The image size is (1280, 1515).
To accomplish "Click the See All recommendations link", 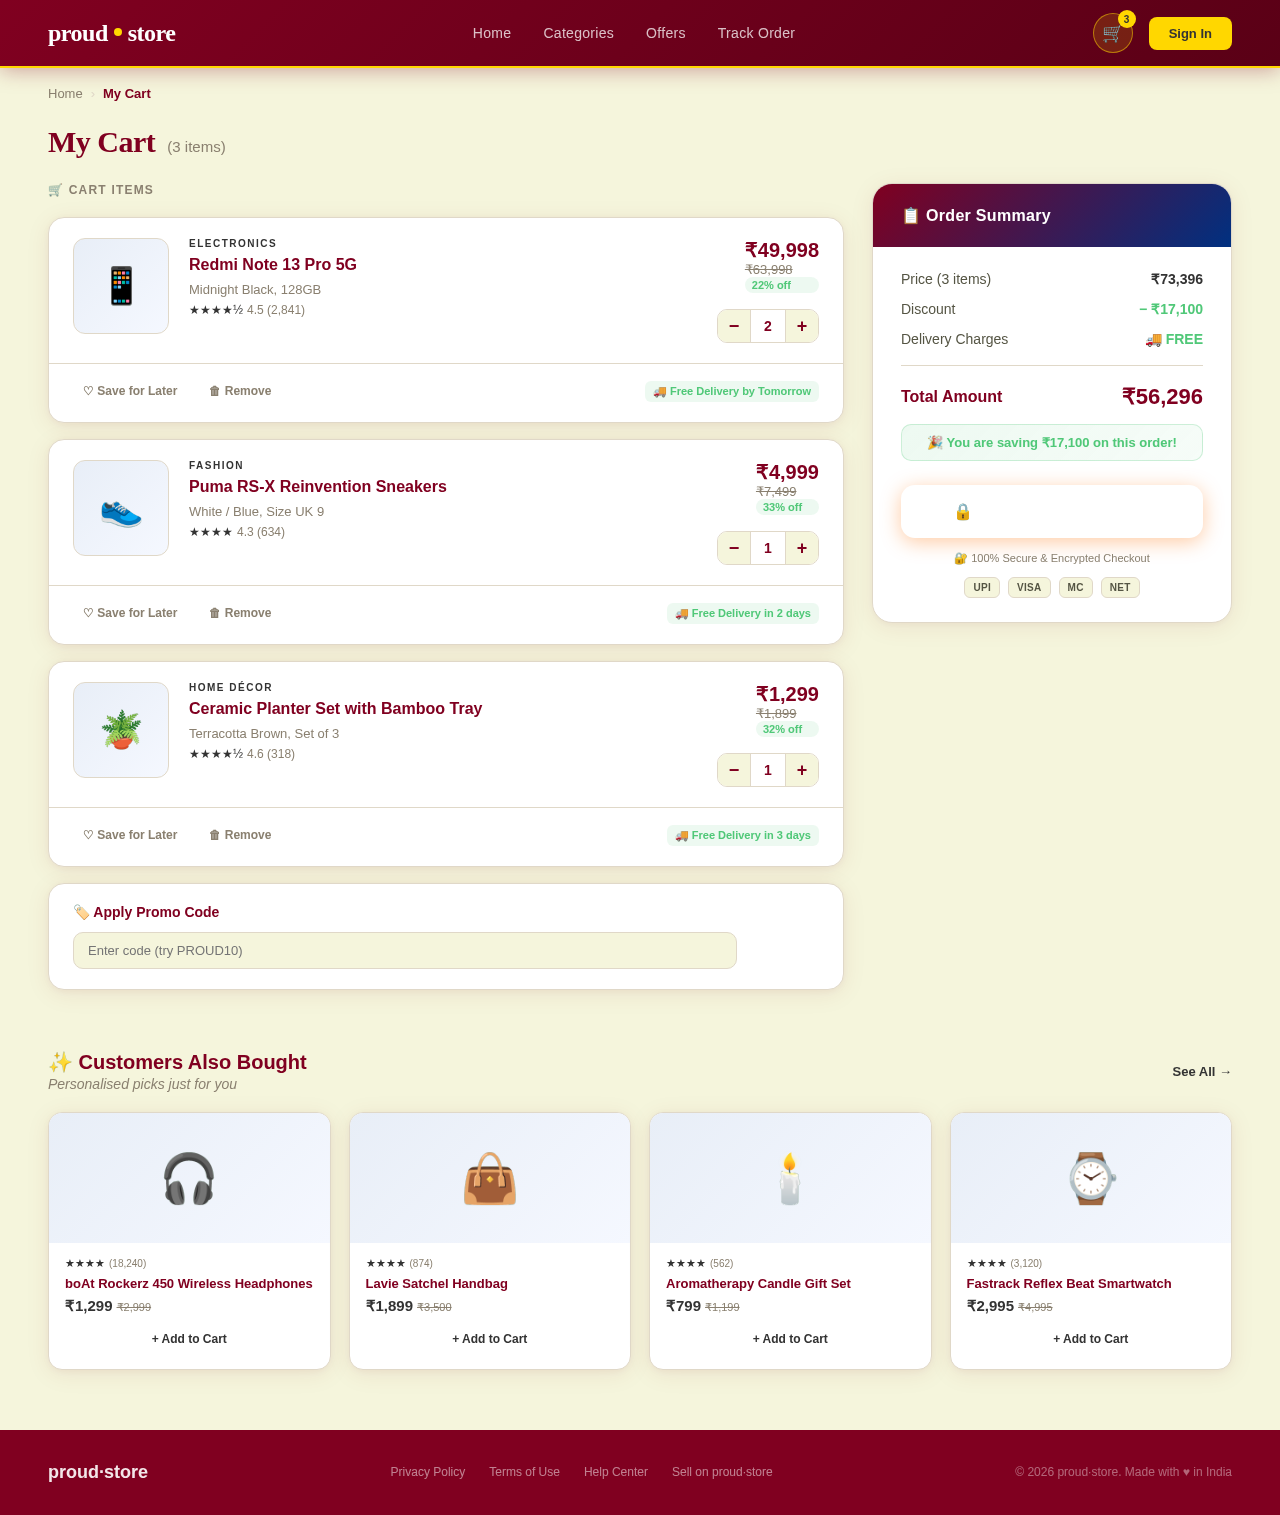I will 1201,1072.
